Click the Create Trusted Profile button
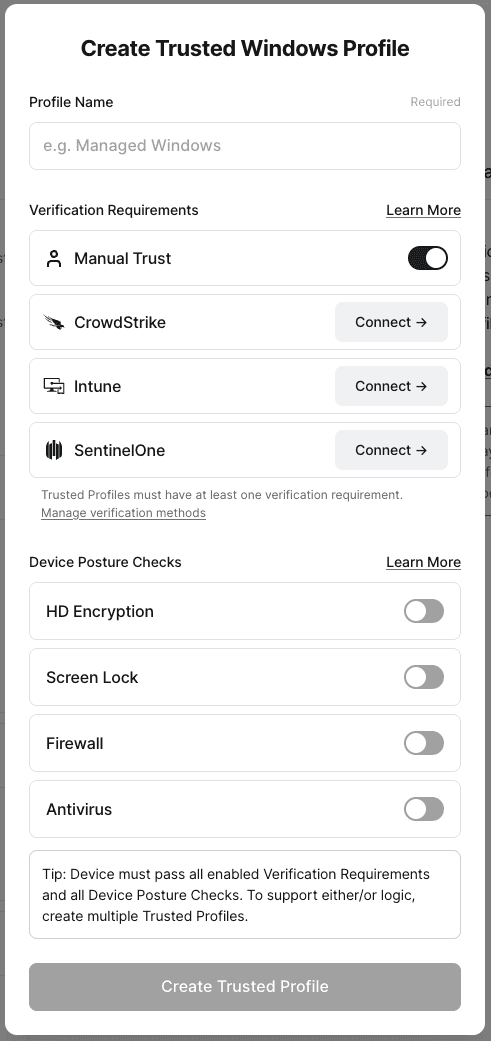Screen dimensions: 491x1041 click(x=245, y=987)
